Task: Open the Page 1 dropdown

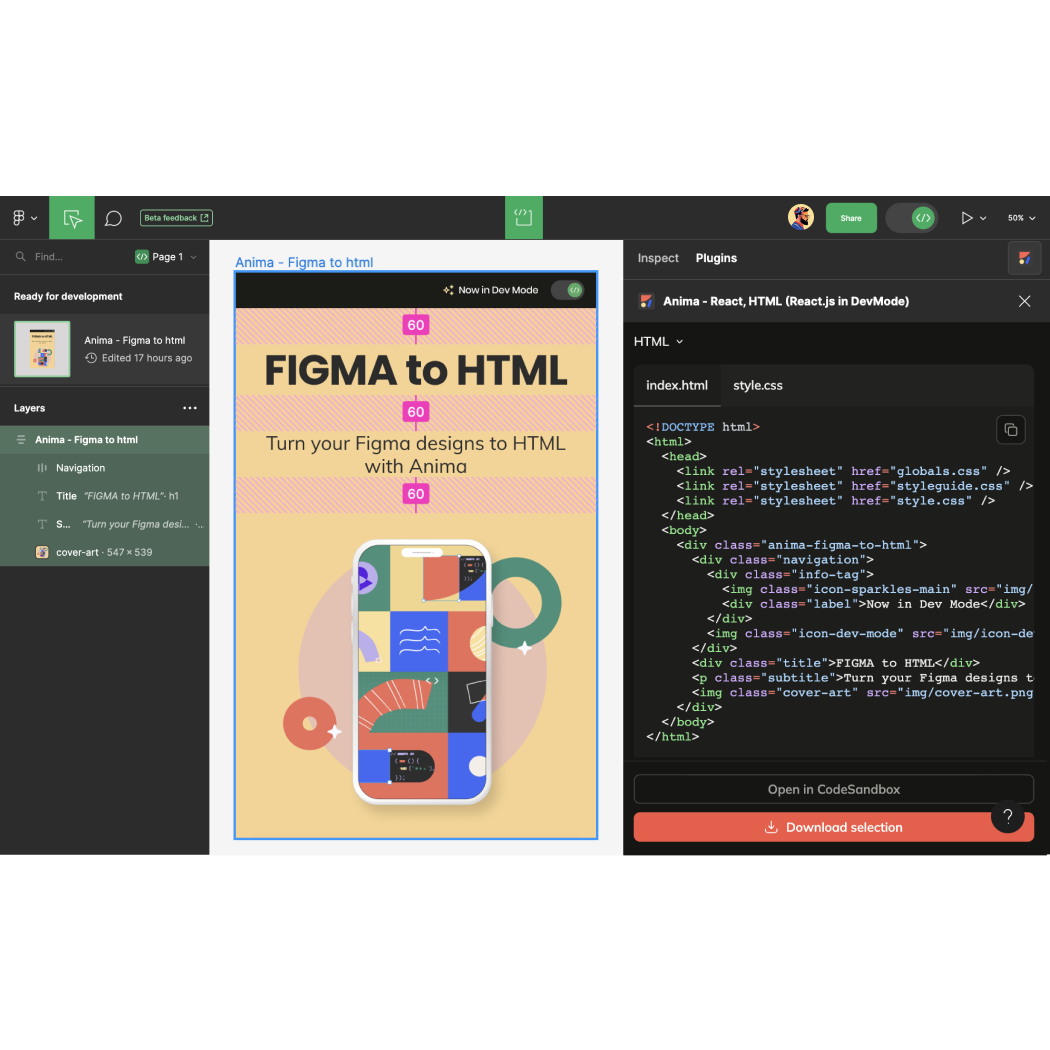Action: [x=166, y=257]
